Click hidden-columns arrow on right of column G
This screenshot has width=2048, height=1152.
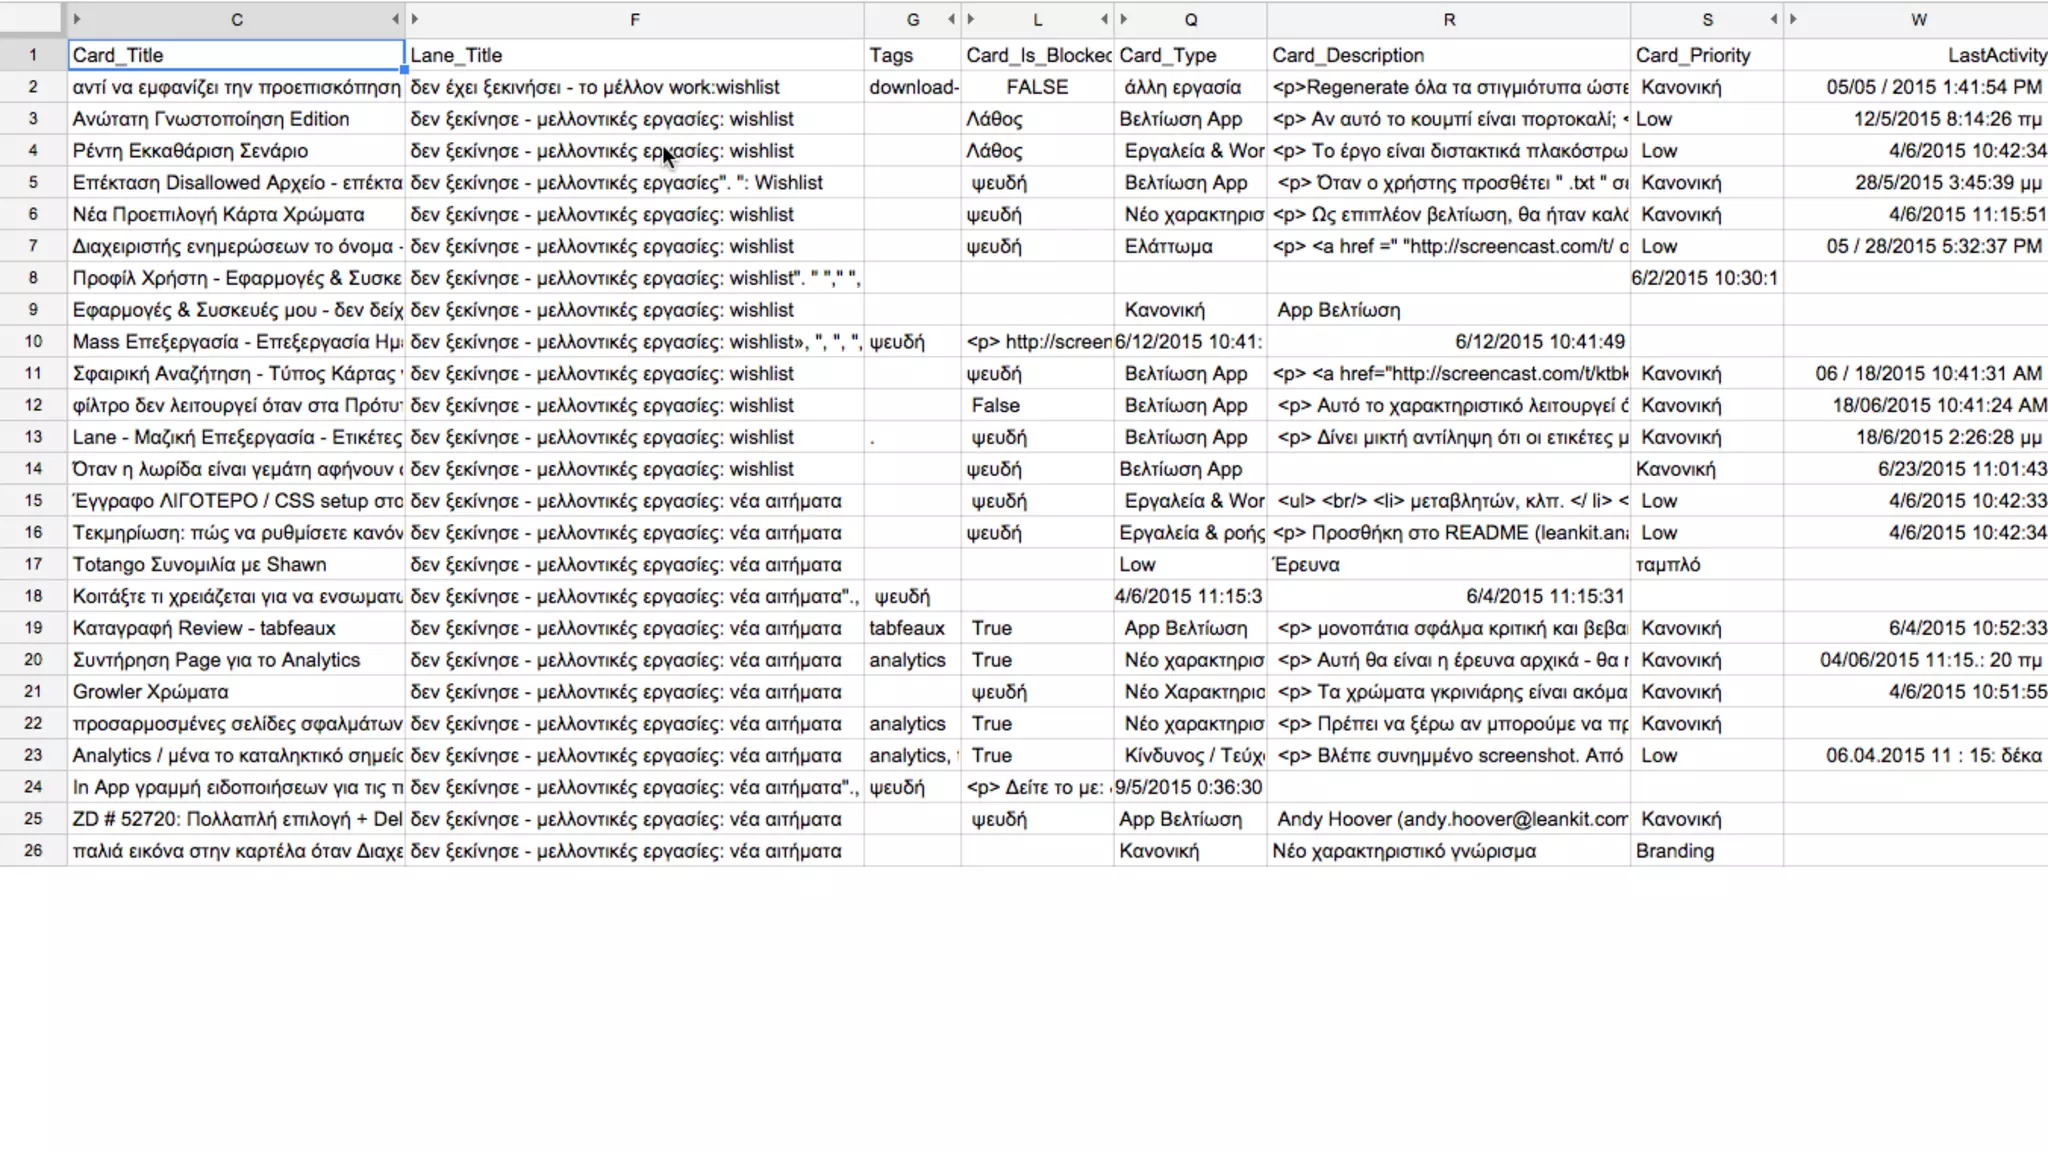pyautogui.click(x=951, y=19)
